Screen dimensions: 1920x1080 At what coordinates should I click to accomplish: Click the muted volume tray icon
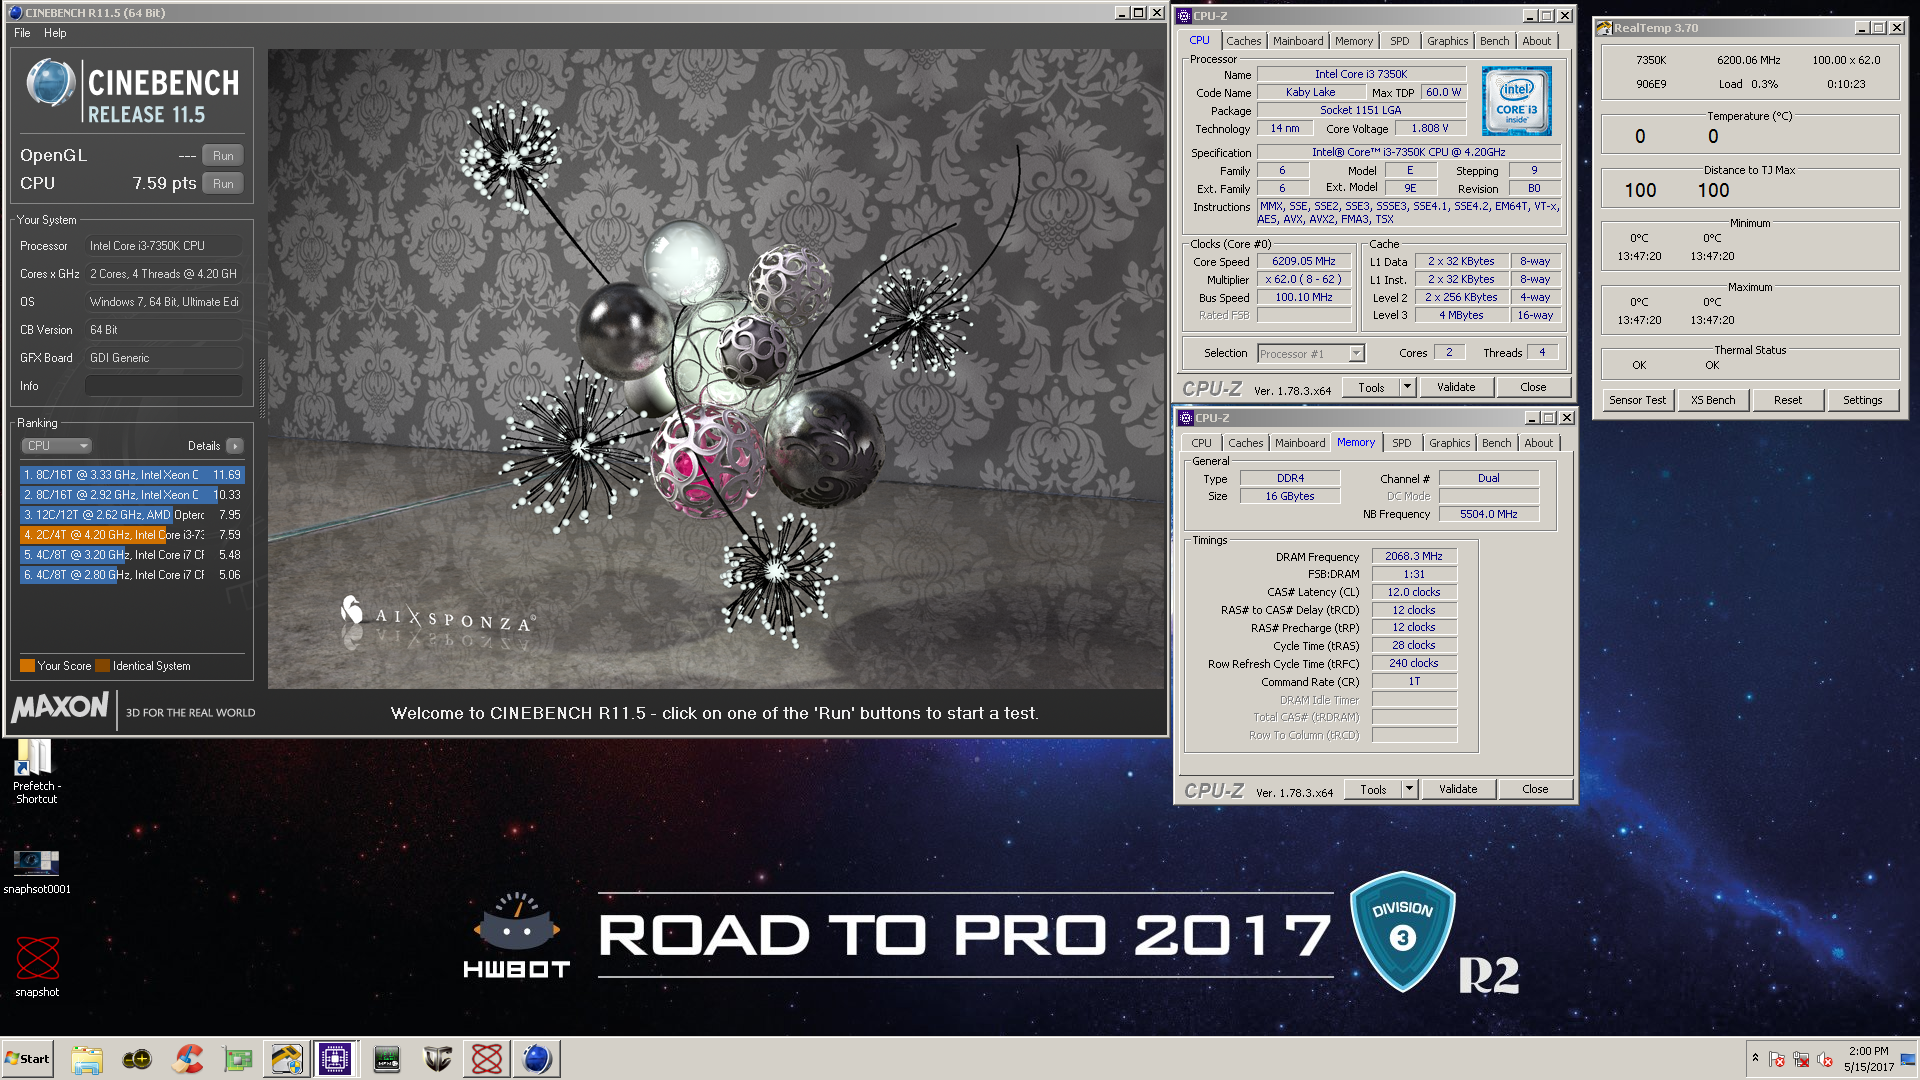1825,1060
